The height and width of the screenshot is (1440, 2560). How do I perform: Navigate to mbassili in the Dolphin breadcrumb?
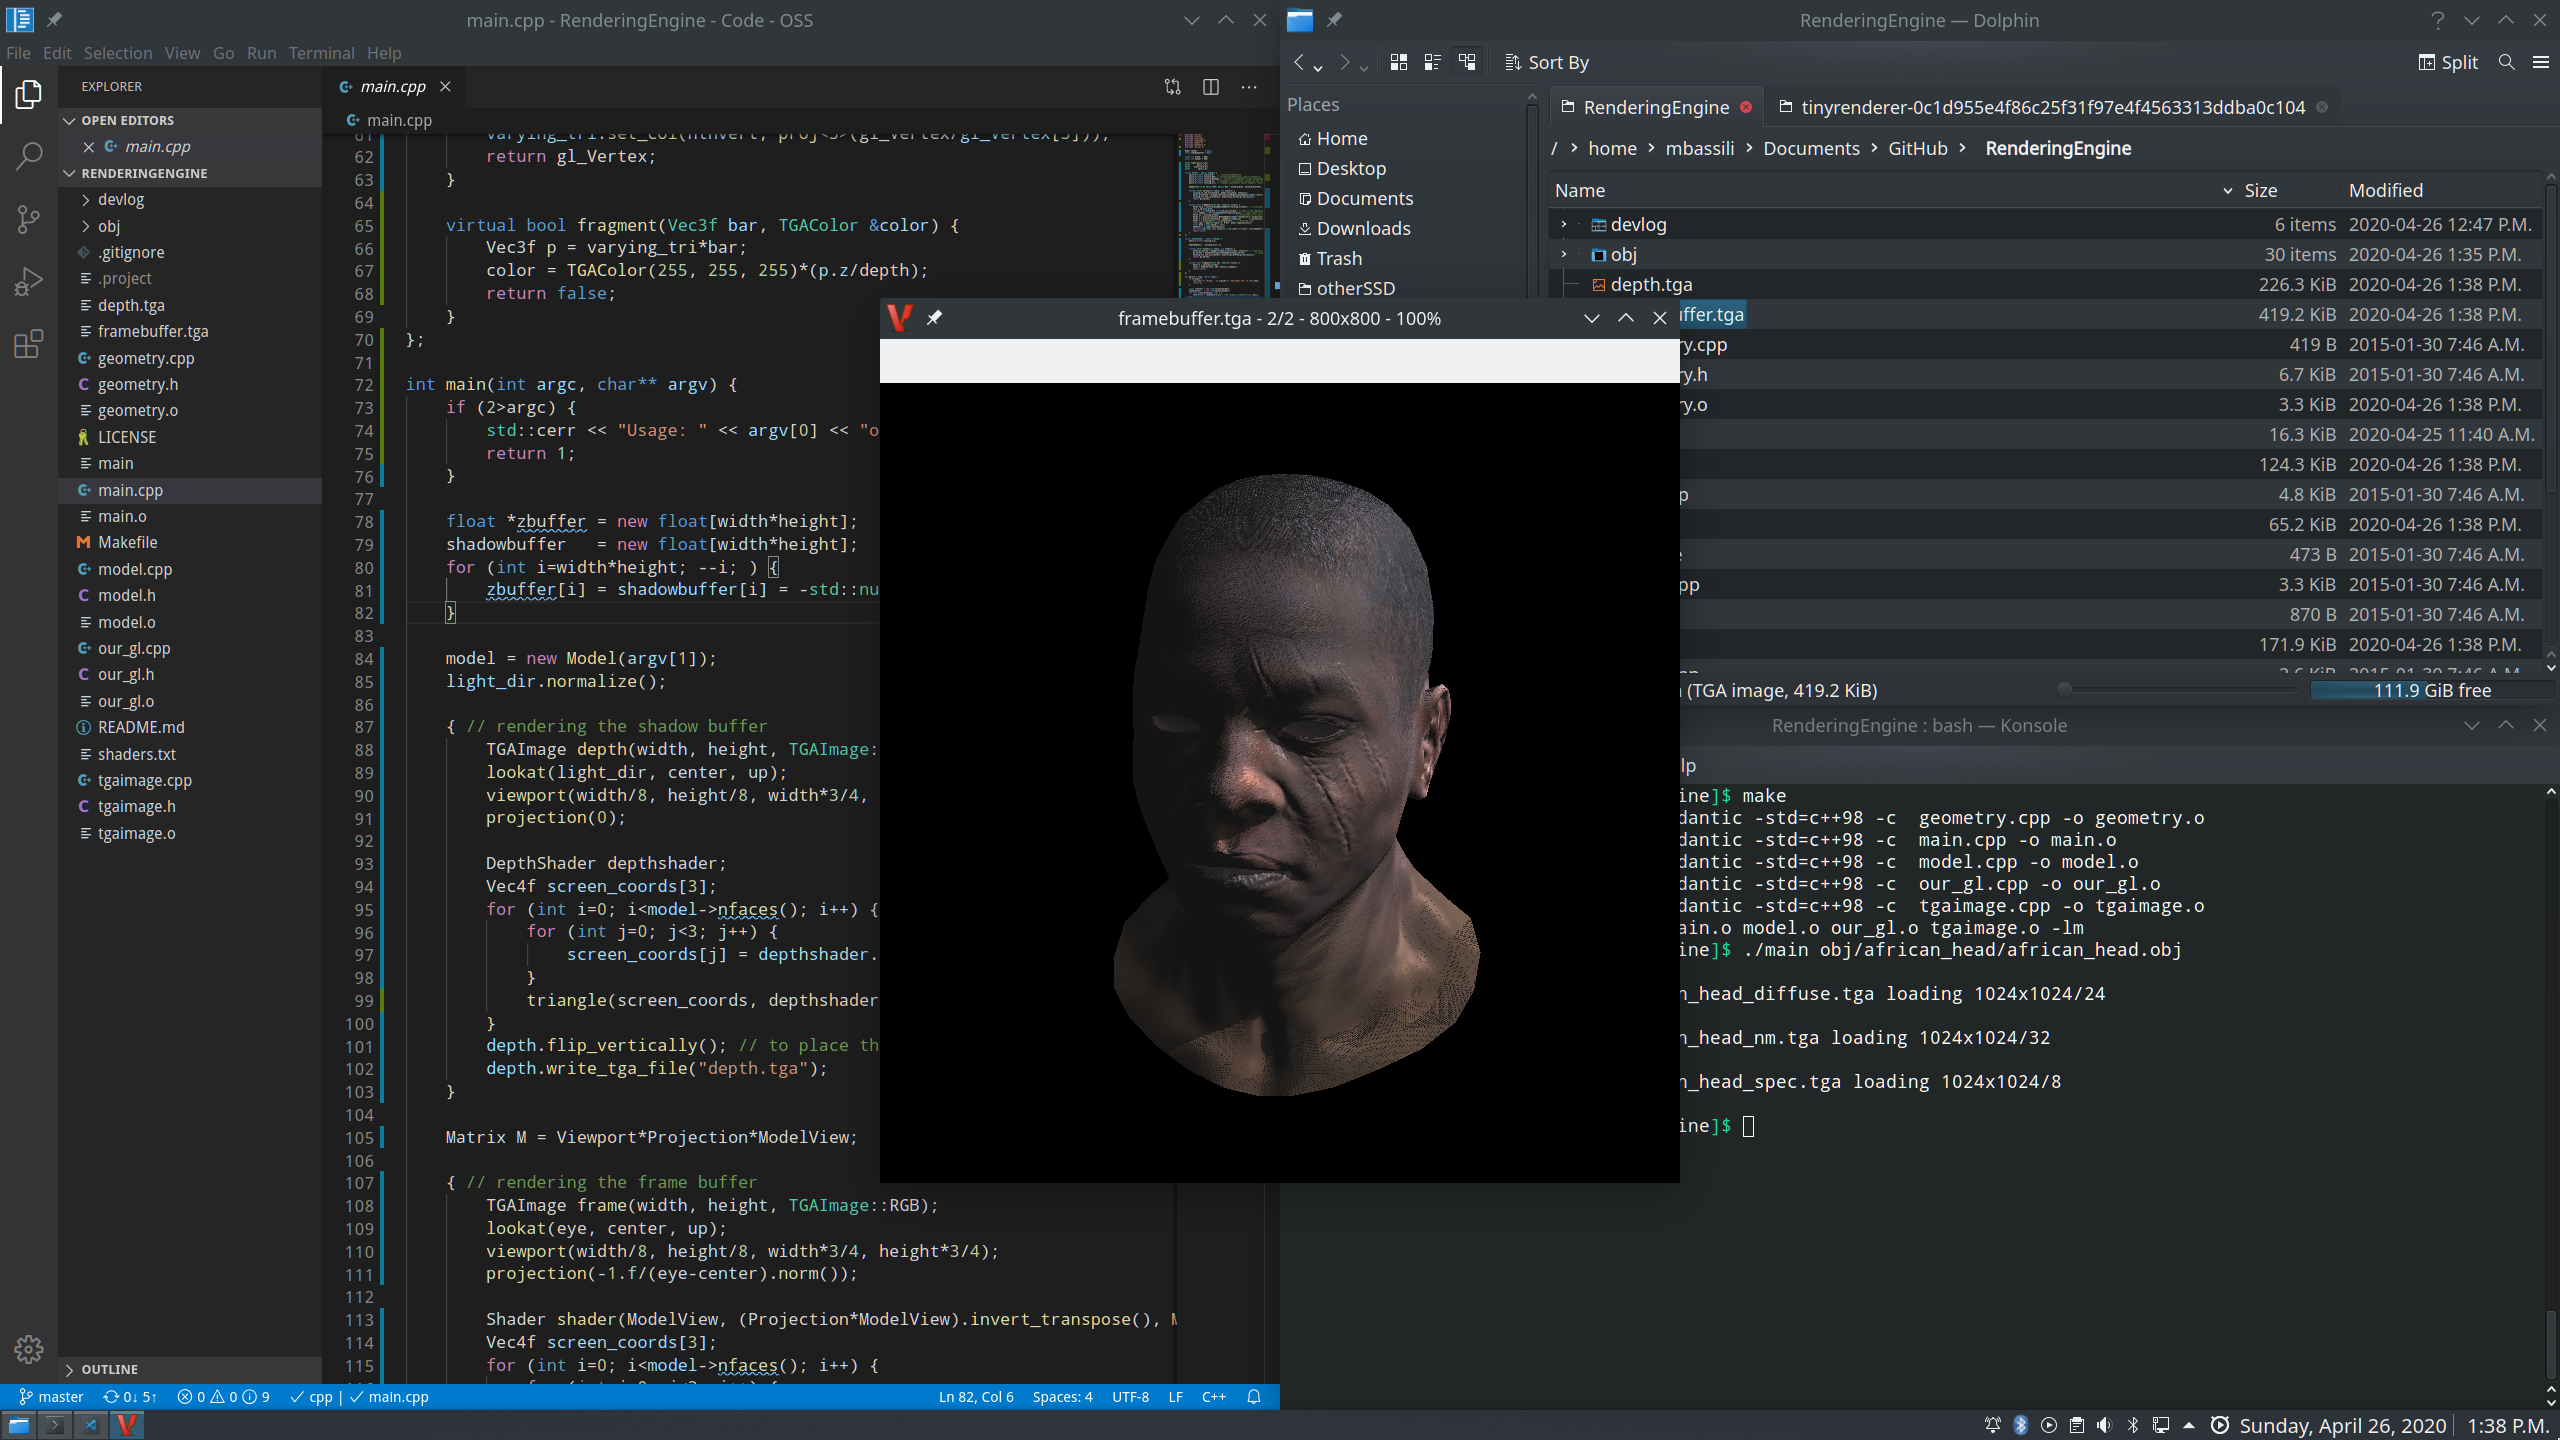click(1699, 148)
